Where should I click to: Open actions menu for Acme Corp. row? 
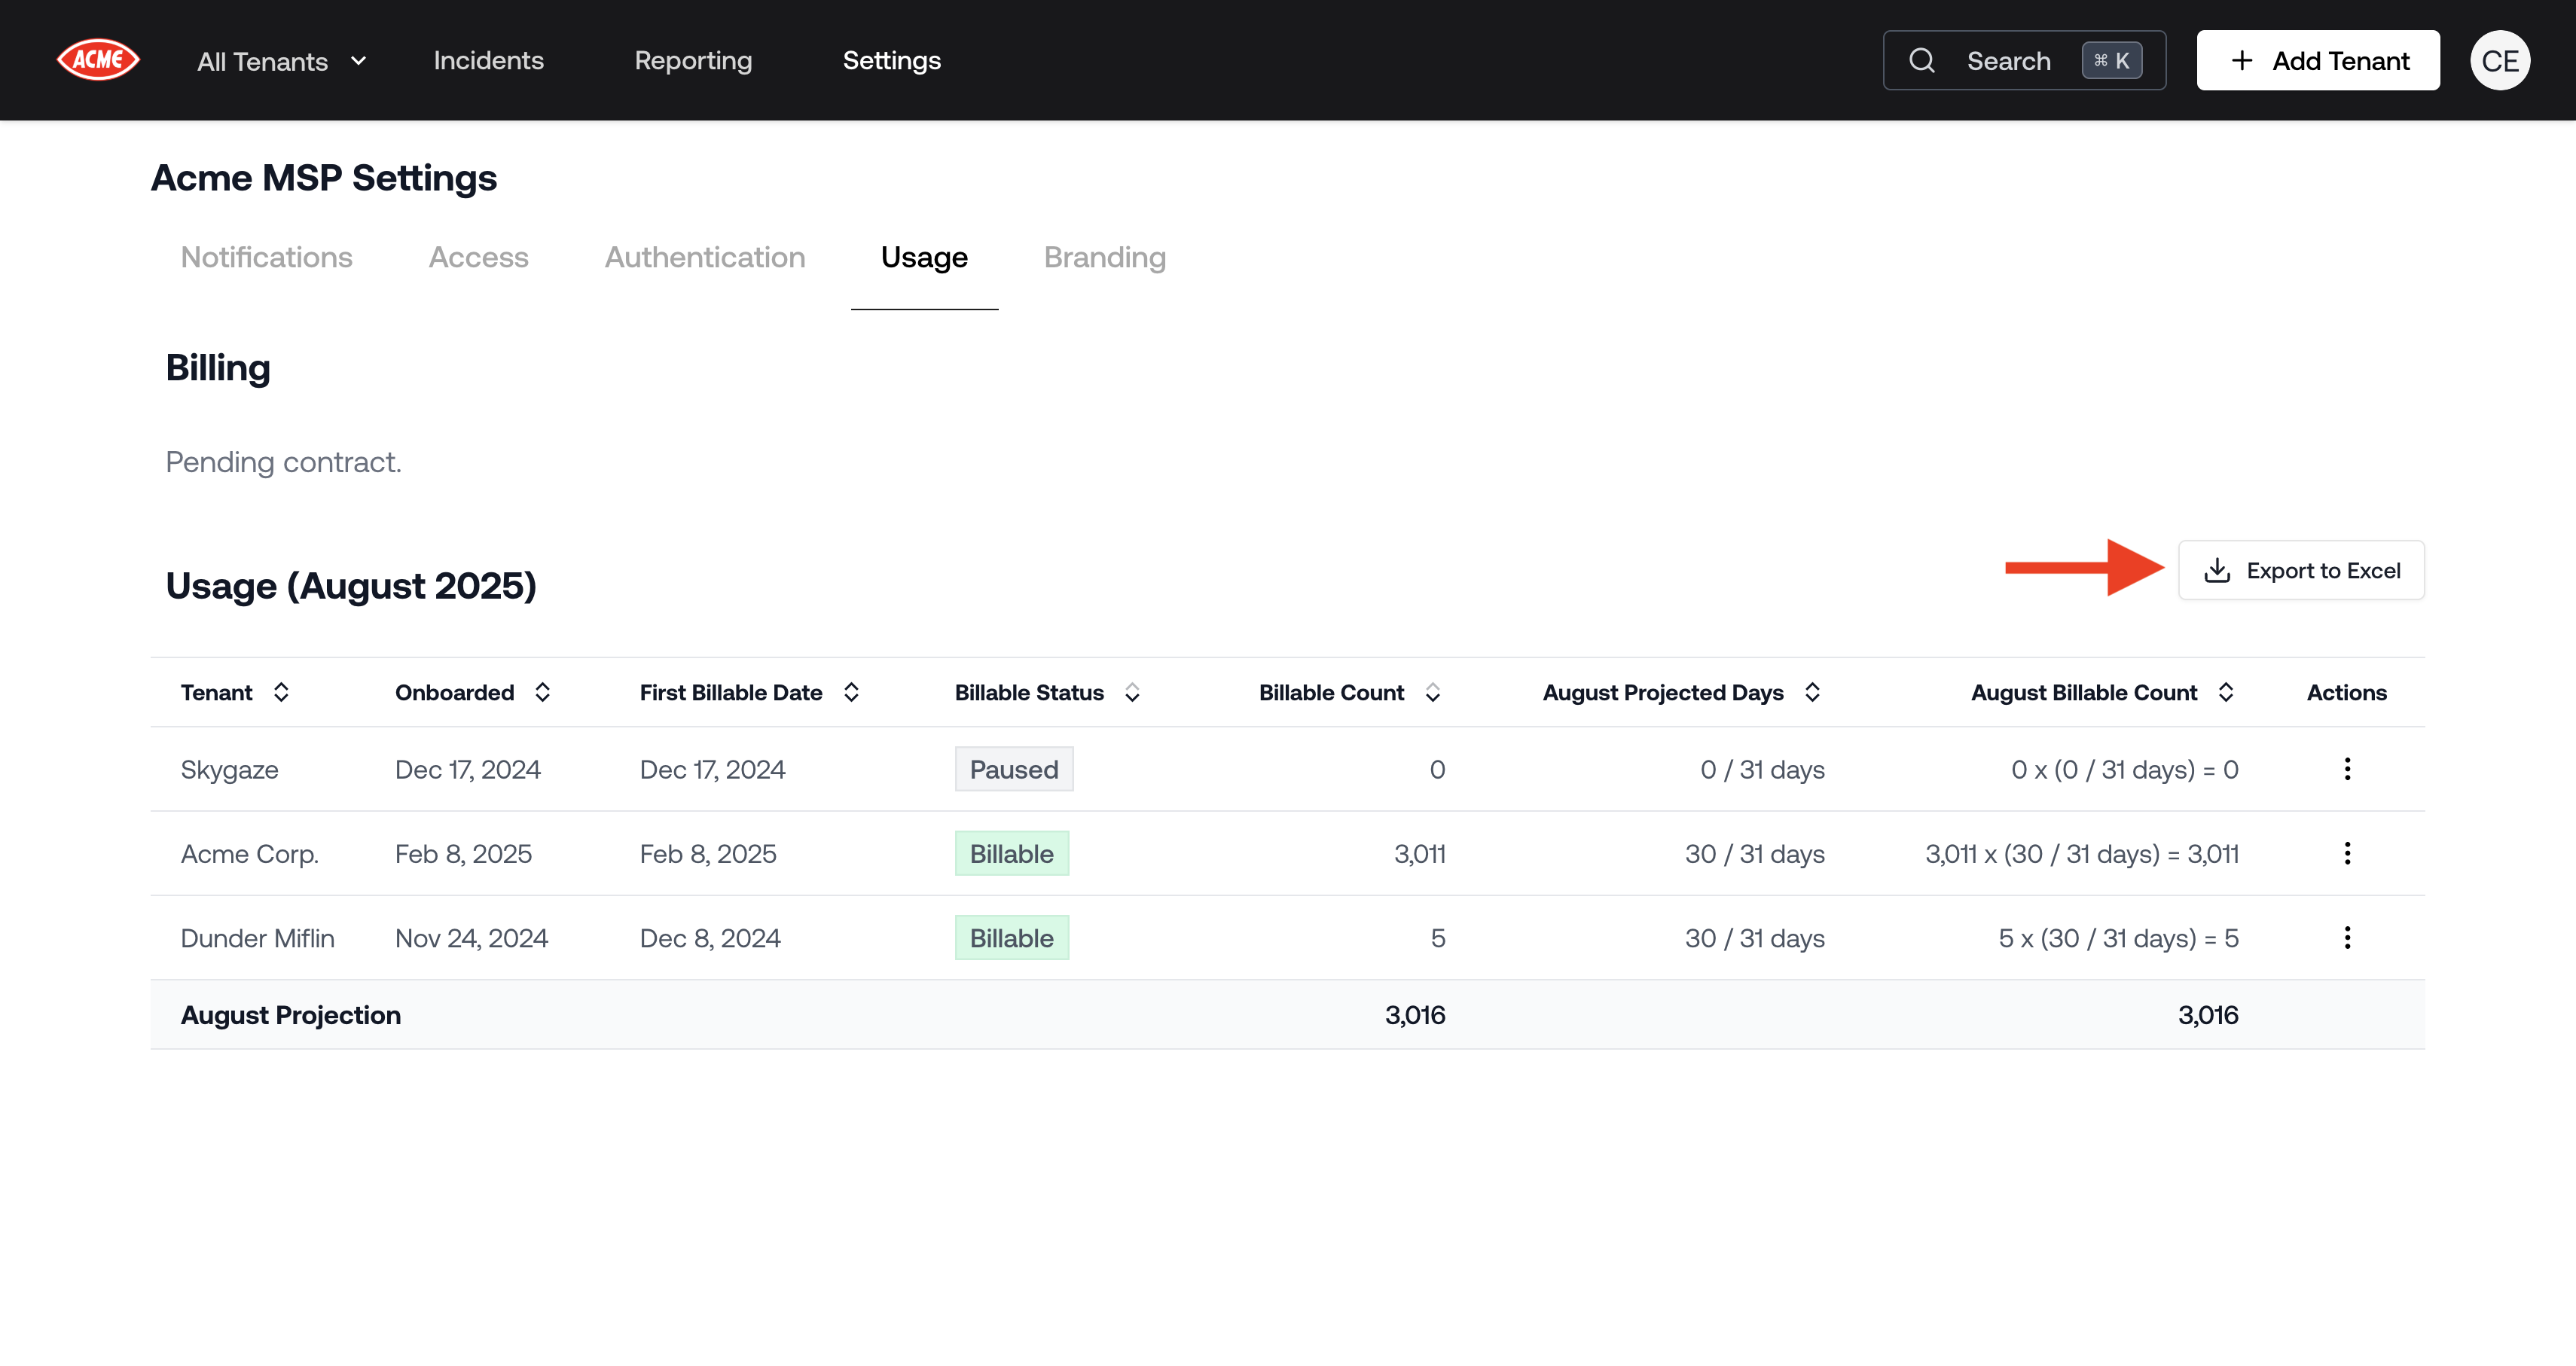pyautogui.click(x=2346, y=853)
